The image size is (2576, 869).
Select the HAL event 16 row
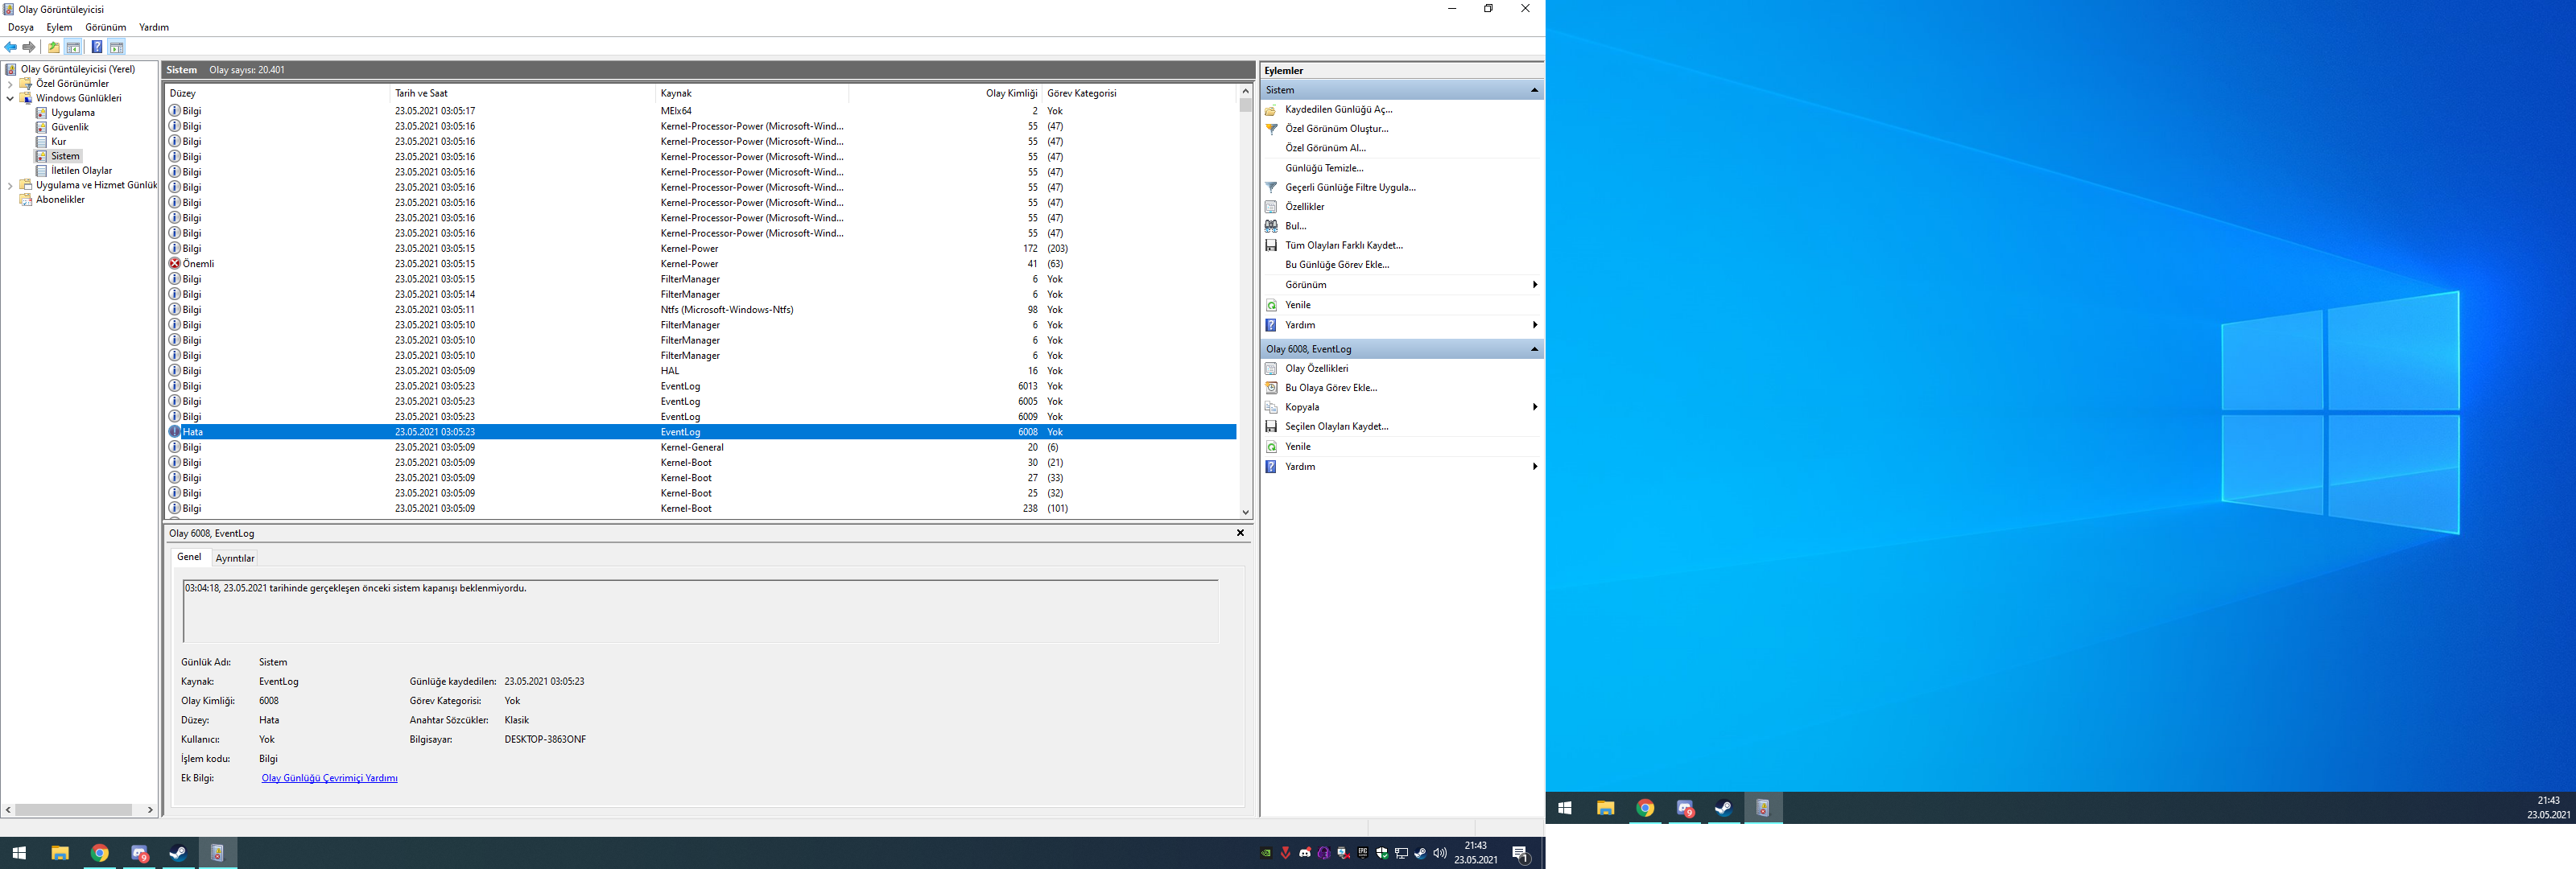(x=702, y=371)
